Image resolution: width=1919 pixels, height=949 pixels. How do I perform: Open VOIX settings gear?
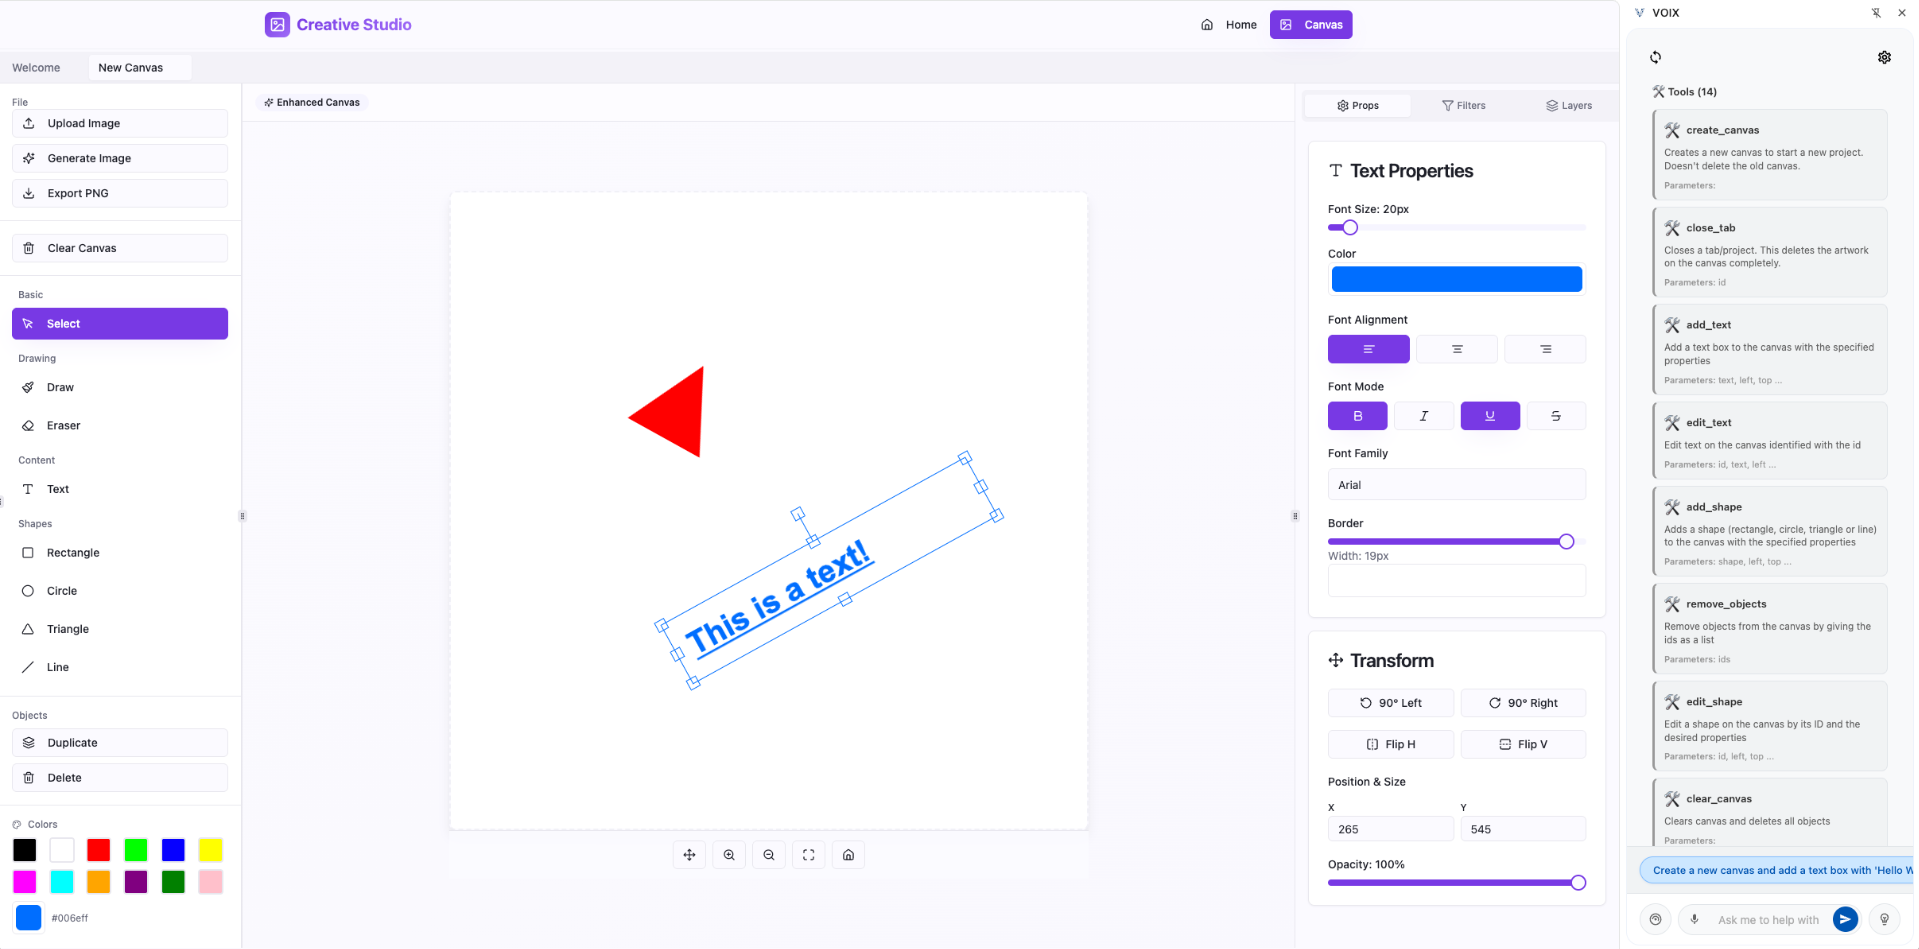coord(1884,57)
